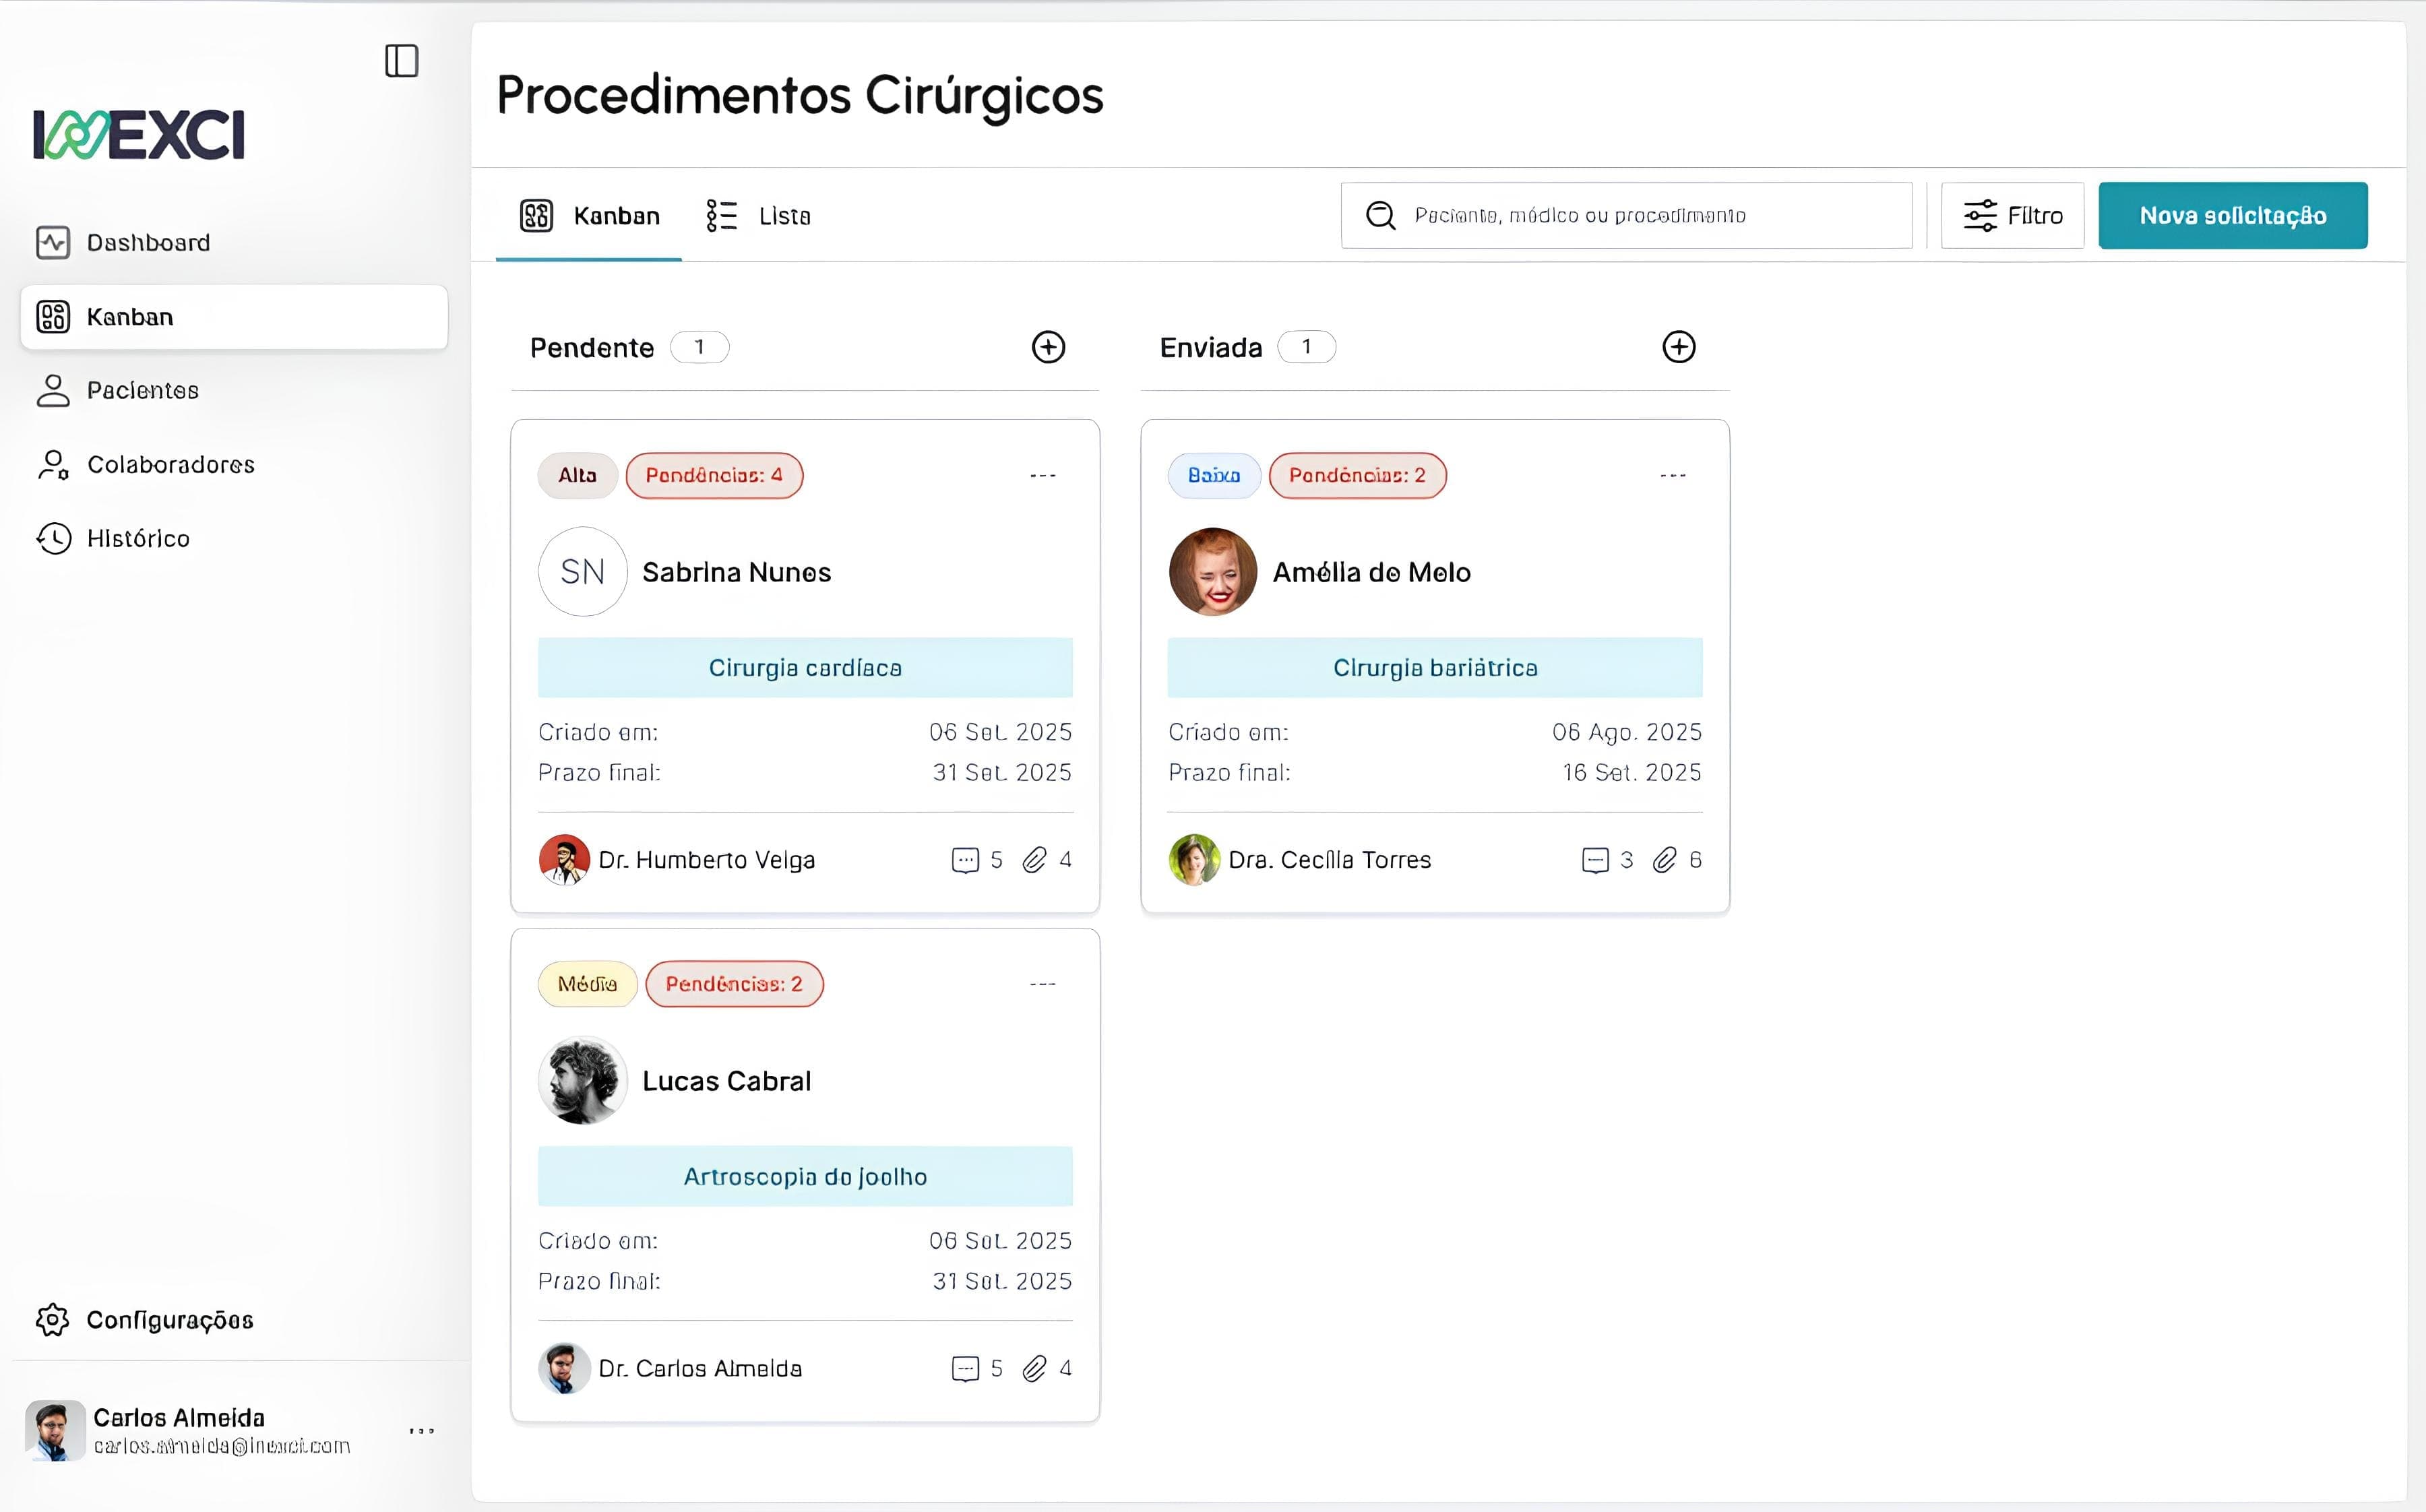Add card to Pendente column

(x=1048, y=347)
